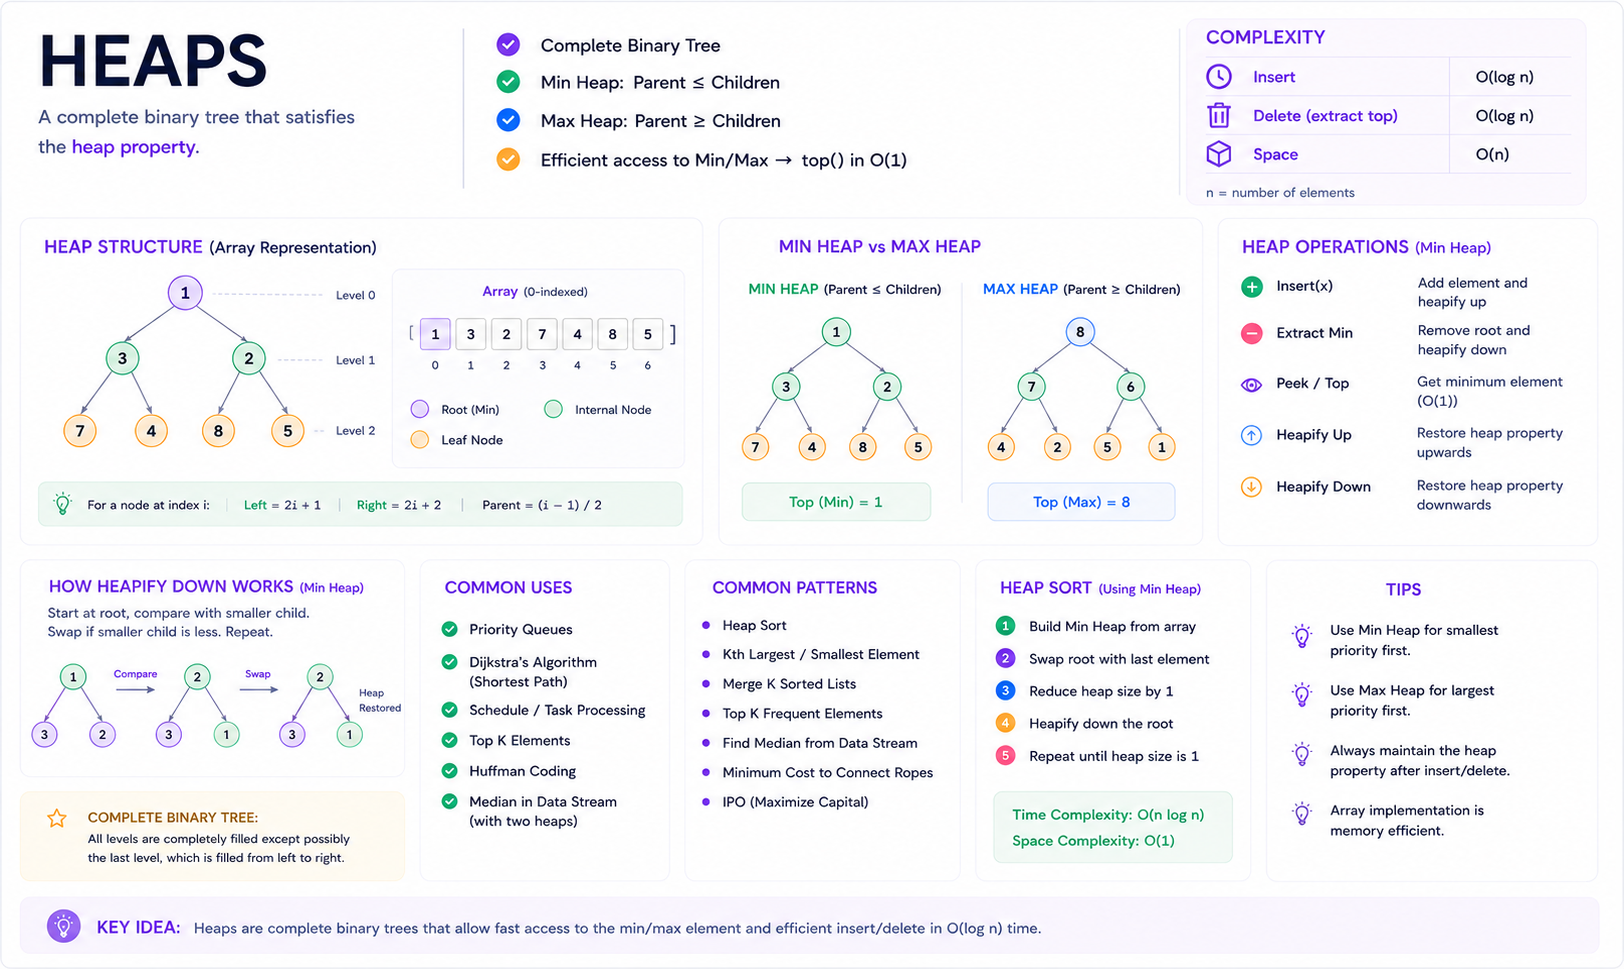Image resolution: width=1624 pixels, height=969 pixels.
Task: Click the star icon next to COMPLETE BINARY TREE
Action: [x=57, y=819]
